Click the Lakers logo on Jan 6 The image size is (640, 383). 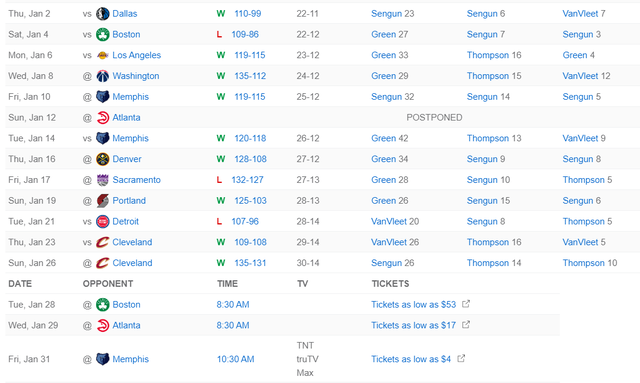tap(102, 55)
